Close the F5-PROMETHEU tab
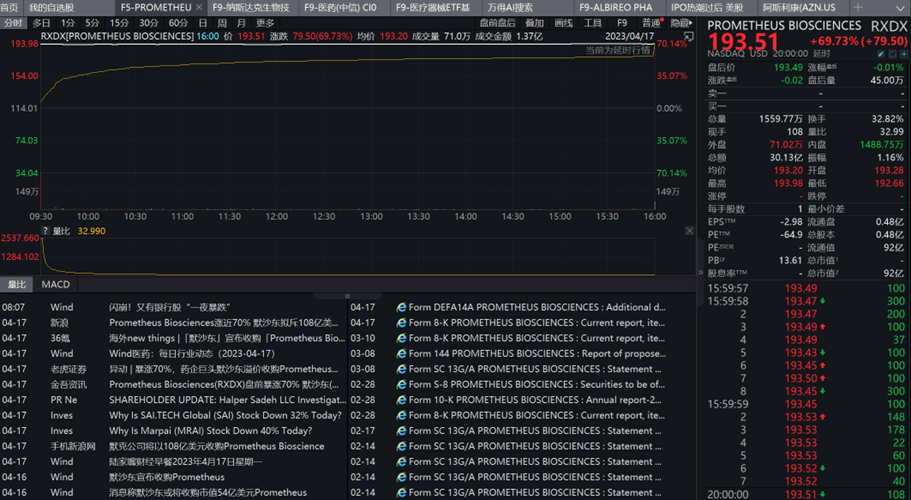911x500 pixels. pyautogui.click(x=199, y=8)
